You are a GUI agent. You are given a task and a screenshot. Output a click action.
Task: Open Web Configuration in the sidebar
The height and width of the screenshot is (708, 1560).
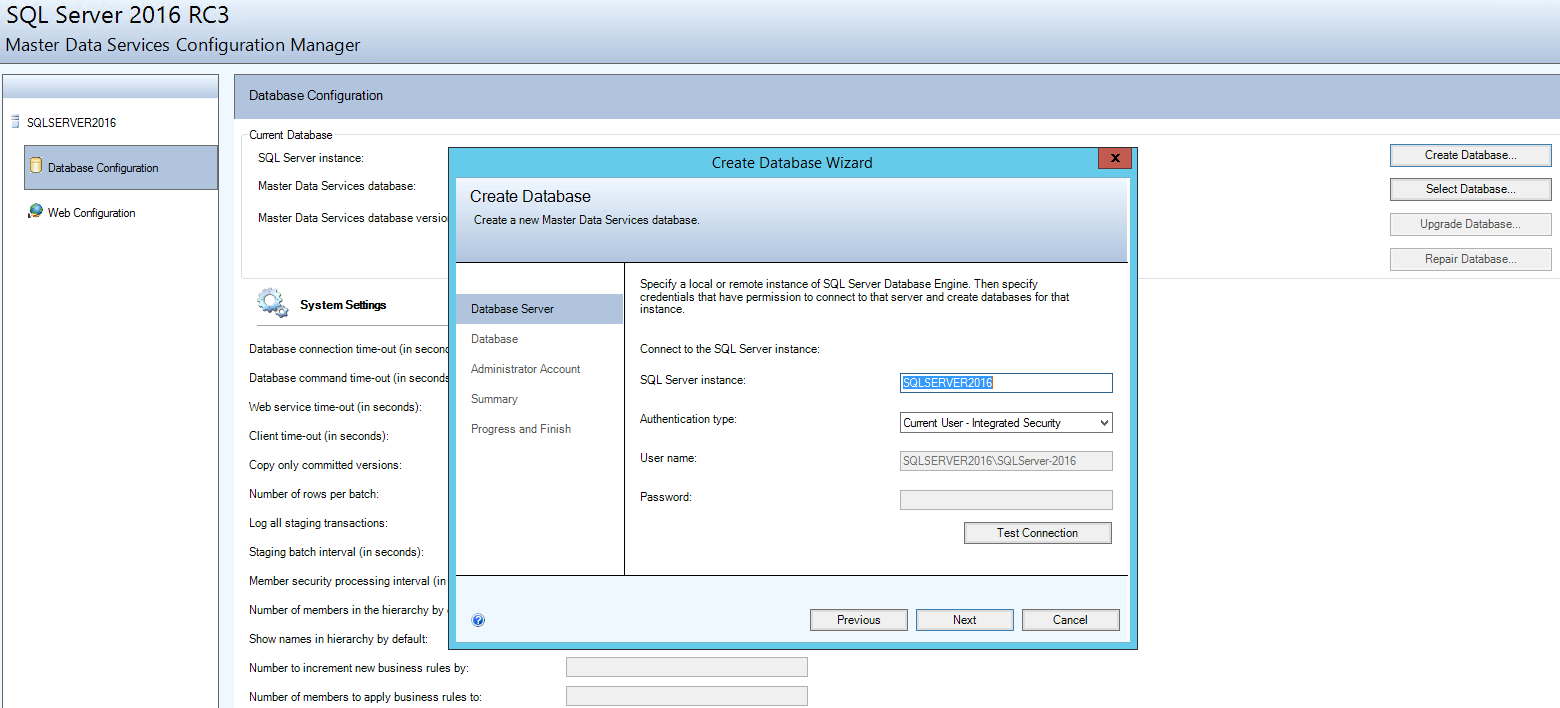92,213
